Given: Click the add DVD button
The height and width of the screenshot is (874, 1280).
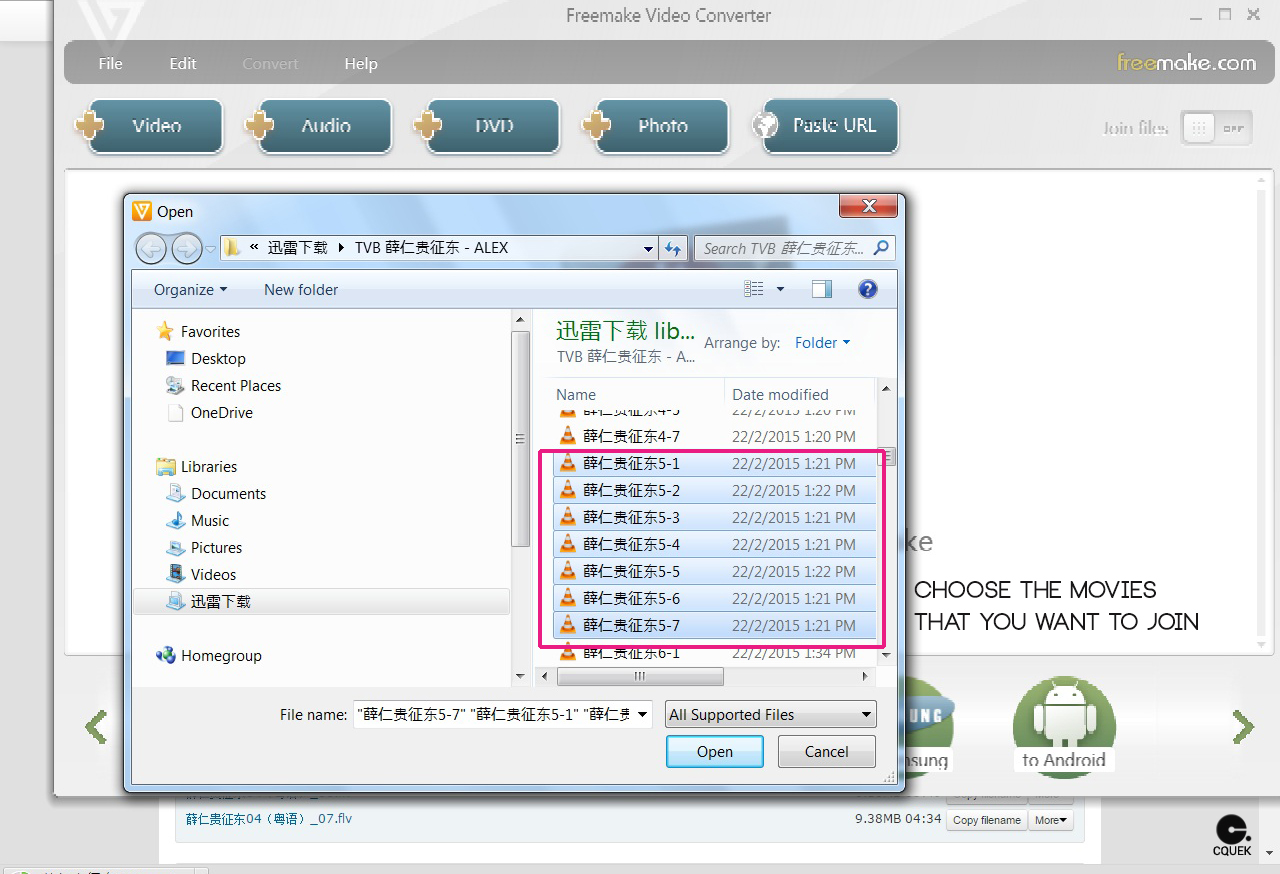Looking at the screenshot, I should pos(488,126).
